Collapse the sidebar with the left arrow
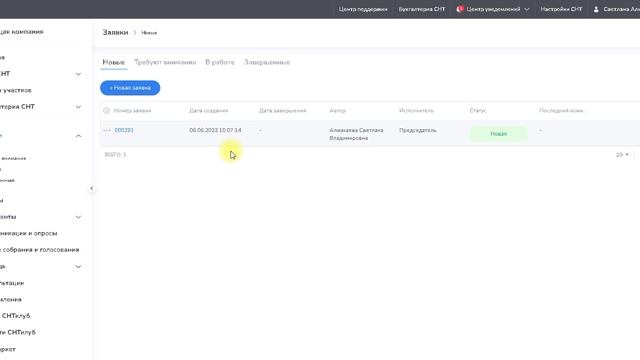The height and width of the screenshot is (360, 640). pos(92,189)
